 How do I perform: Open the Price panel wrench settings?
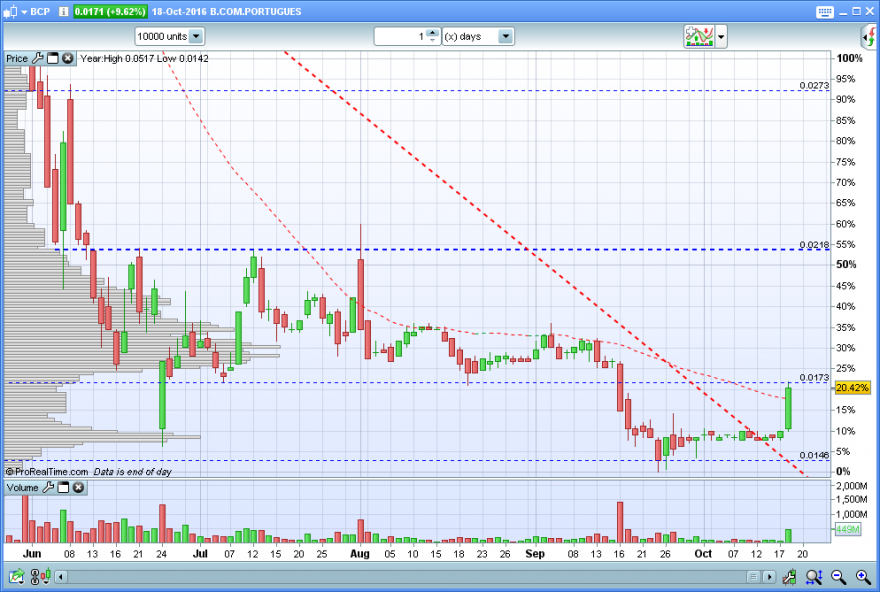[x=38, y=58]
